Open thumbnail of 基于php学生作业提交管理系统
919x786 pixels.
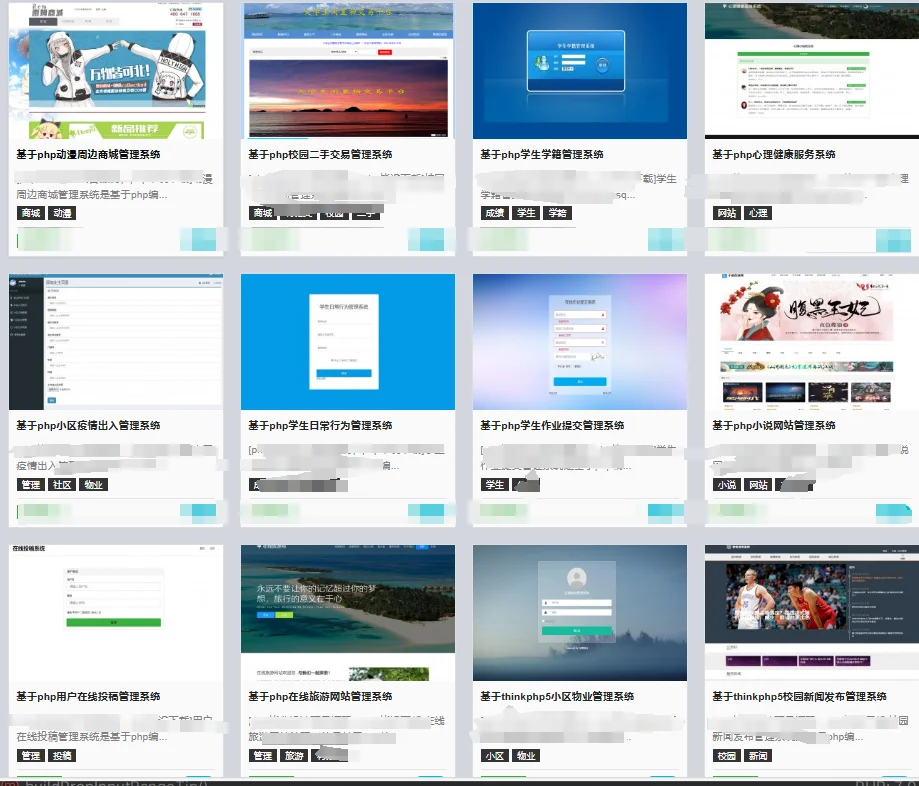pos(580,342)
